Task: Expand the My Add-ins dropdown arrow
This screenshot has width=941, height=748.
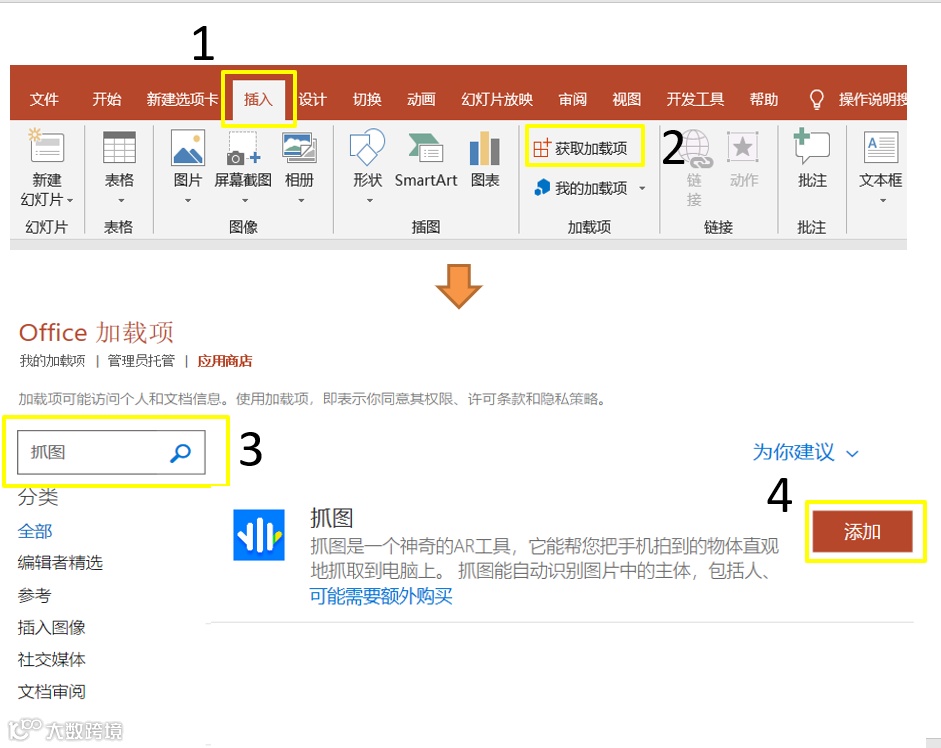Action: pyautogui.click(x=642, y=189)
